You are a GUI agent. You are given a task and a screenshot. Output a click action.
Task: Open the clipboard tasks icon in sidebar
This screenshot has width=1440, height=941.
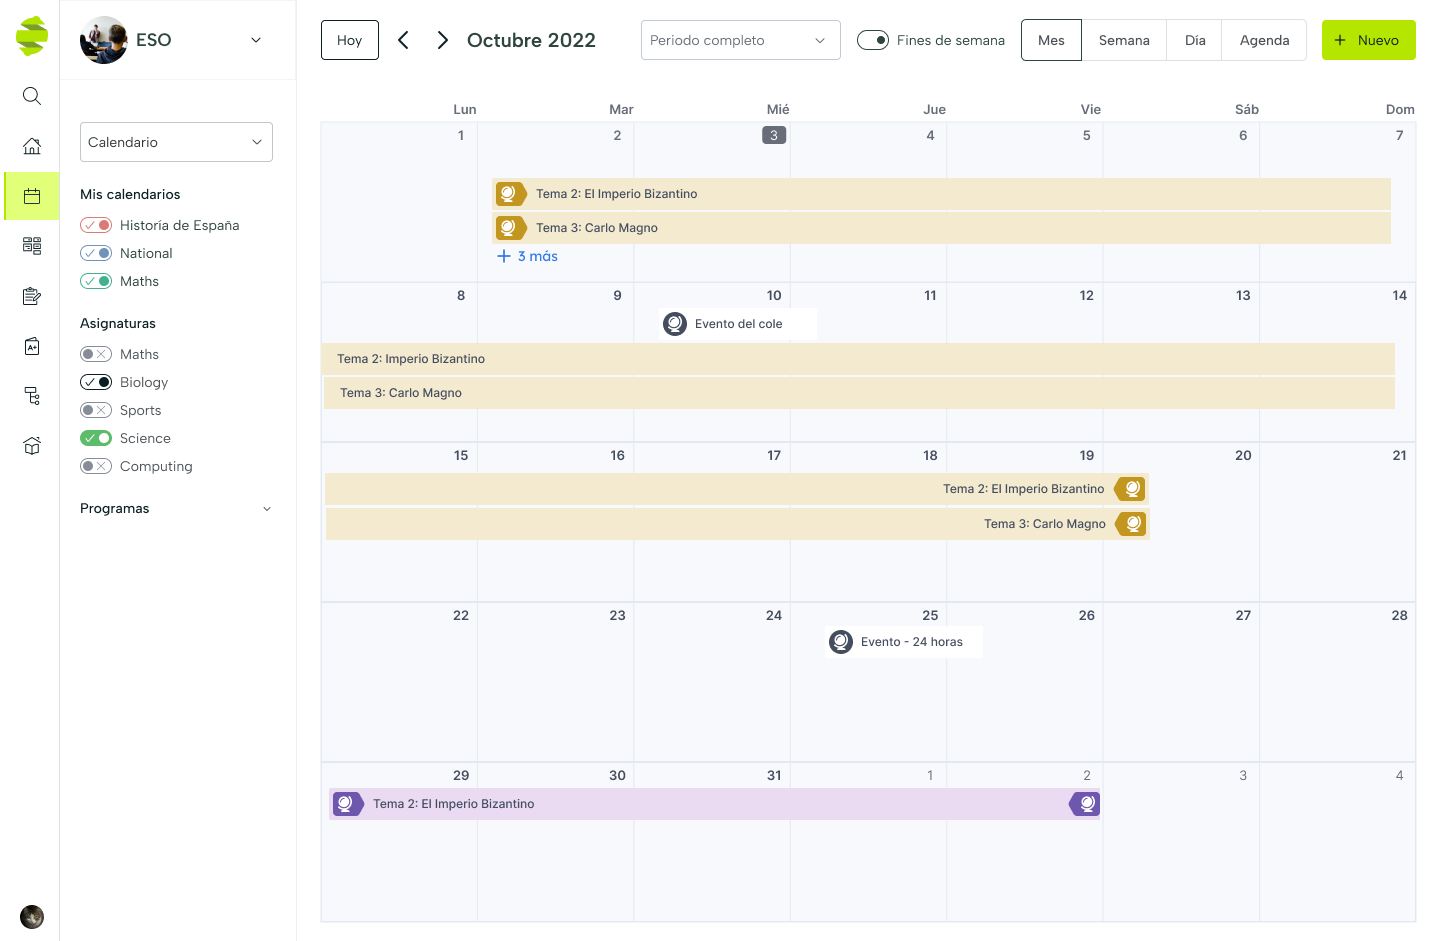point(32,296)
